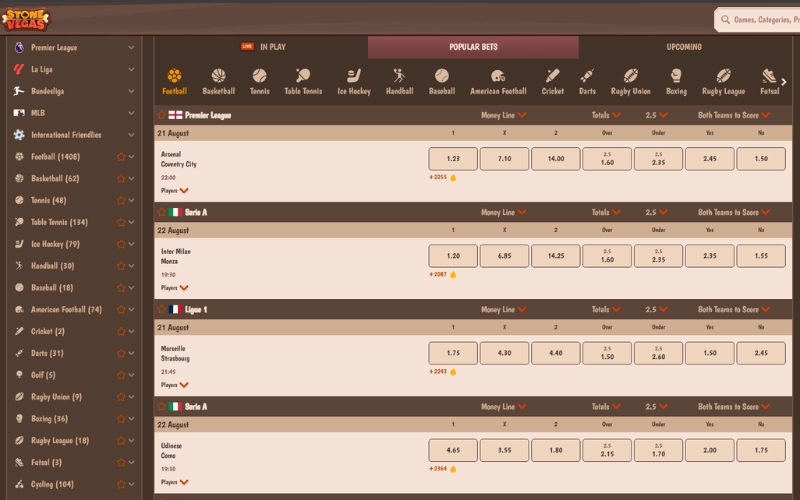Open Inter Milan vs Monza match details
This screenshot has height=500, width=800.
(x=176, y=256)
